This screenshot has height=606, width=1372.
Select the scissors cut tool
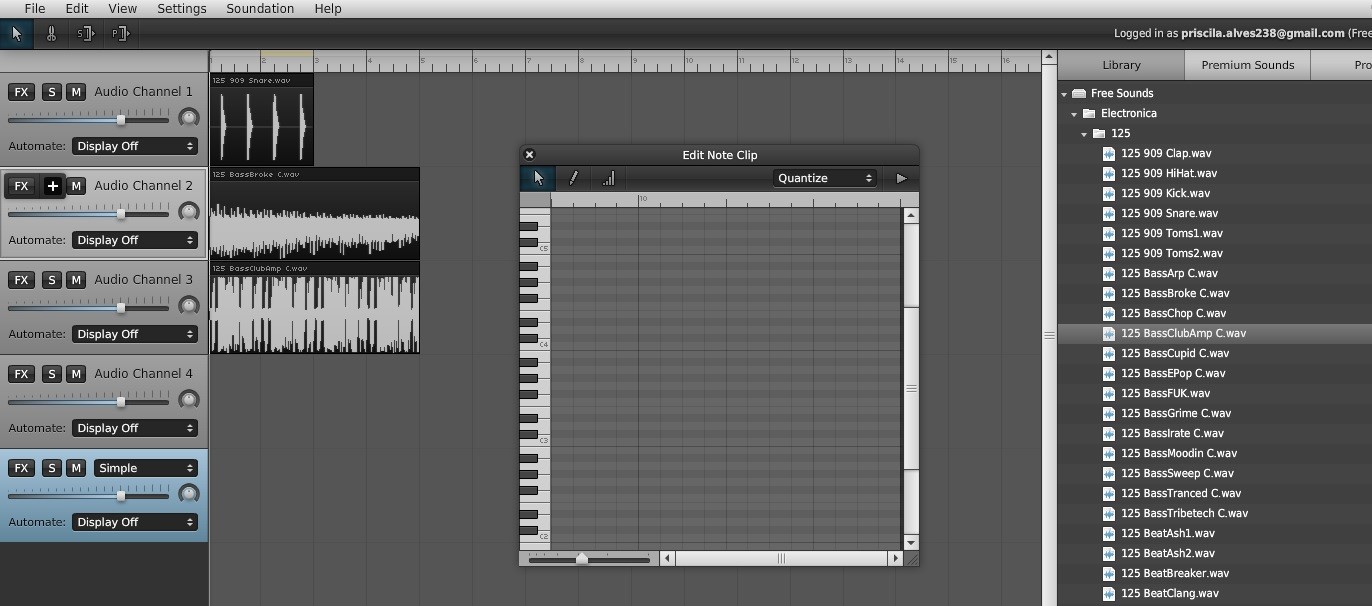50,33
